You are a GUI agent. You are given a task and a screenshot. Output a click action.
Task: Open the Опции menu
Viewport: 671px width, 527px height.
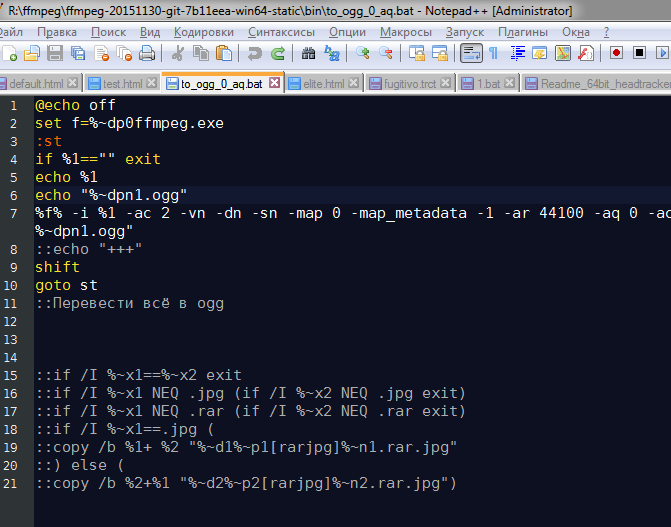click(x=347, y=32)
